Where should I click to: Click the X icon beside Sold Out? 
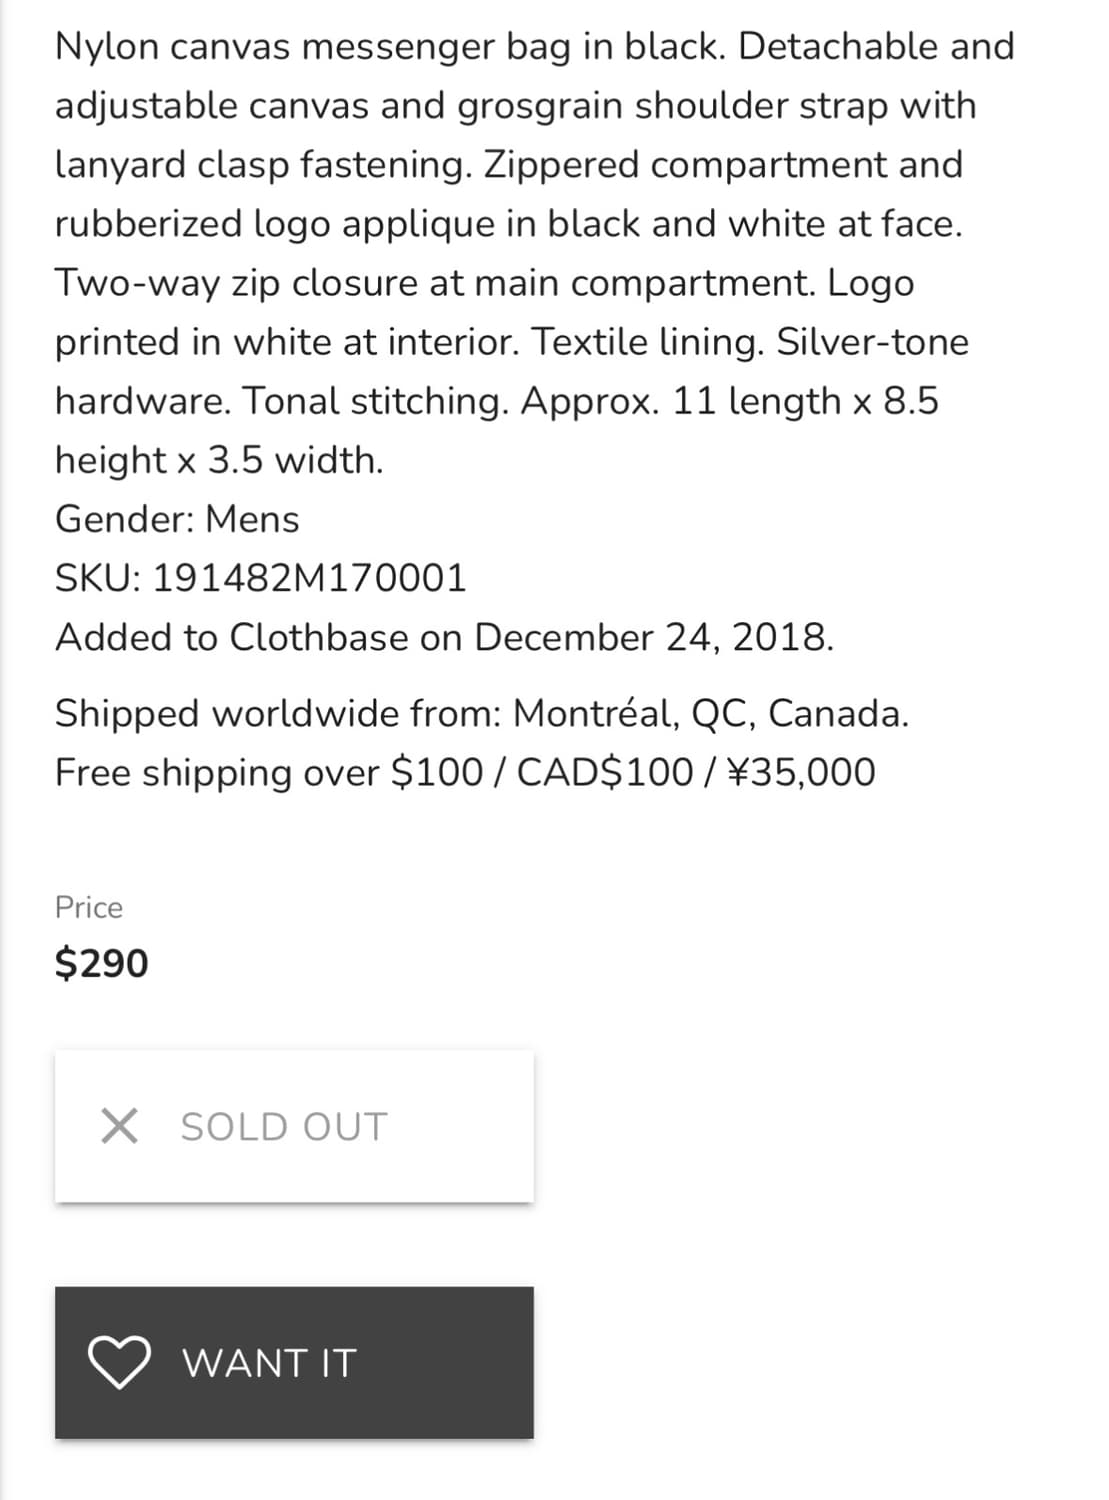tap(119, 1126)
